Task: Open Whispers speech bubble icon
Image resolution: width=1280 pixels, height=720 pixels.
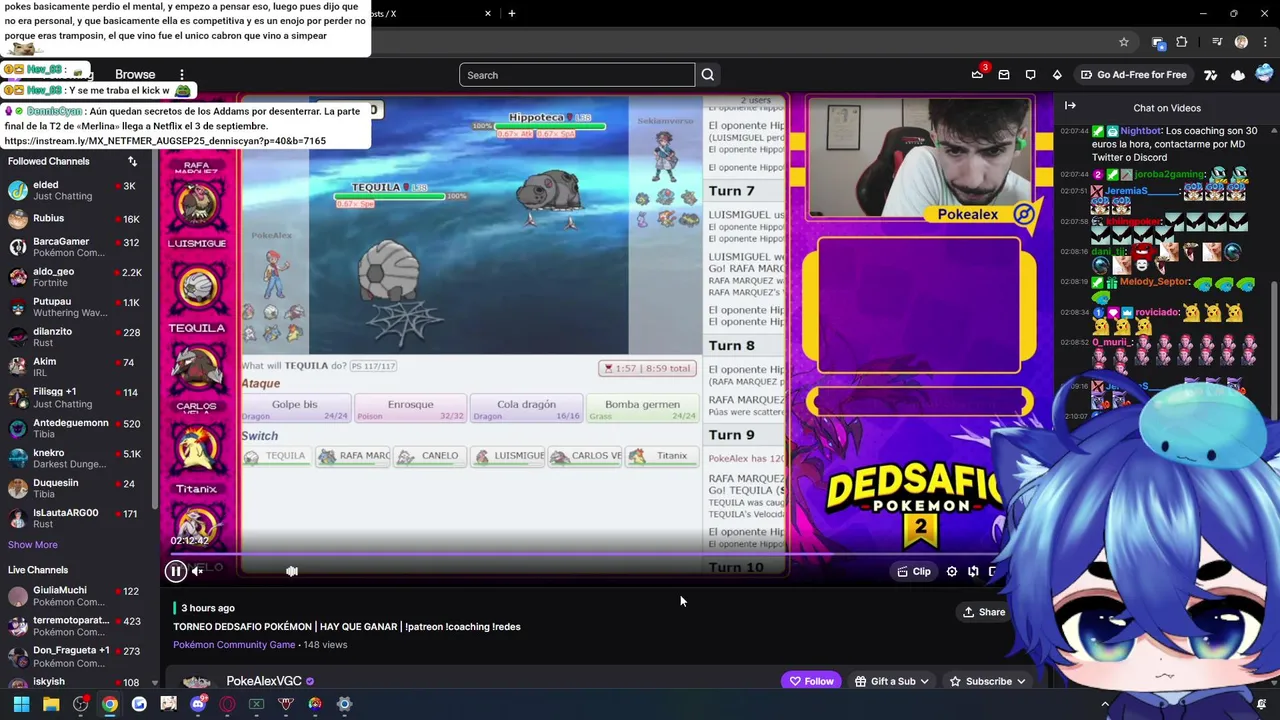Action: pyautogui.click(x=1030, y=75)
